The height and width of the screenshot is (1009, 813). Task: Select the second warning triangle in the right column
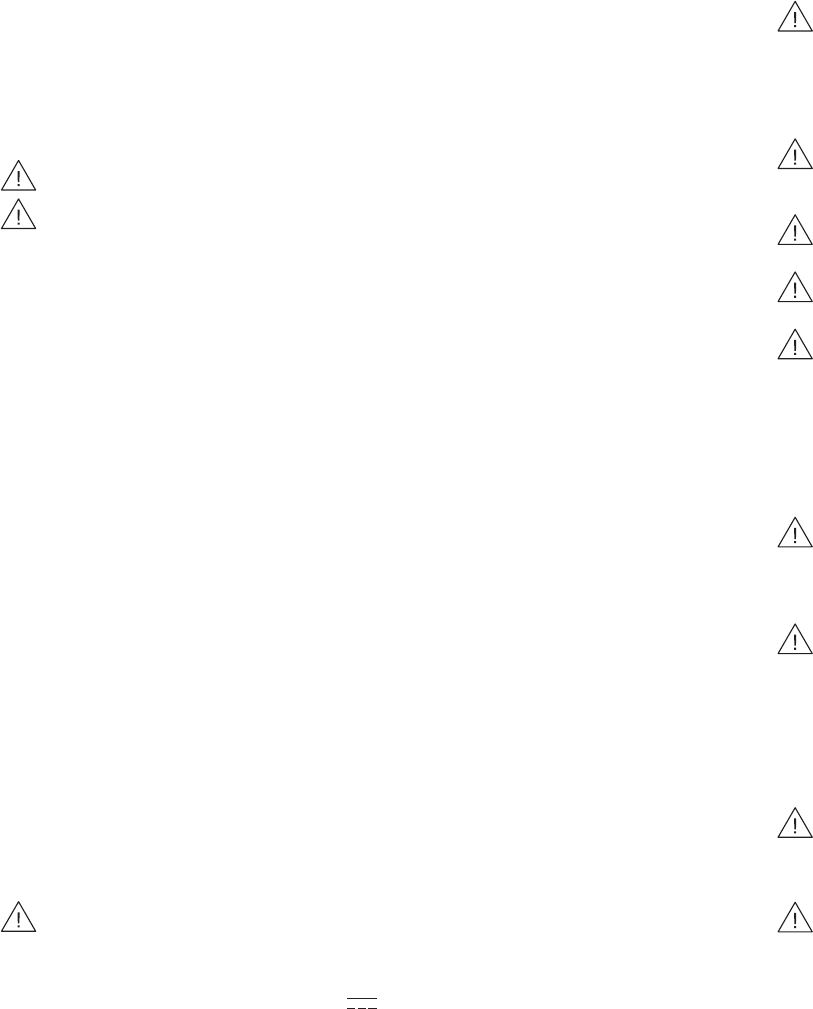coord(795,154)
